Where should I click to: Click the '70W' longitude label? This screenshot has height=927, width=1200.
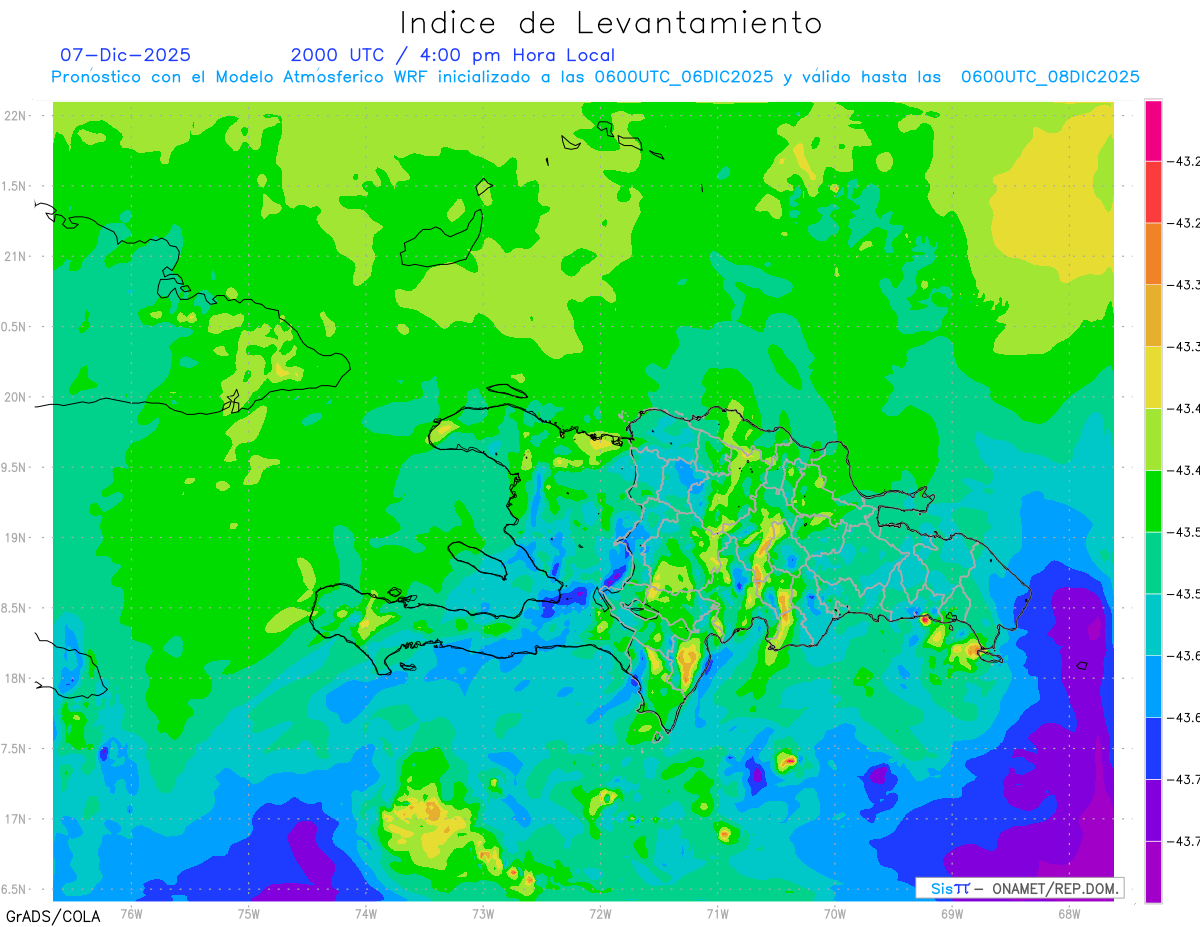coord(834,913)
